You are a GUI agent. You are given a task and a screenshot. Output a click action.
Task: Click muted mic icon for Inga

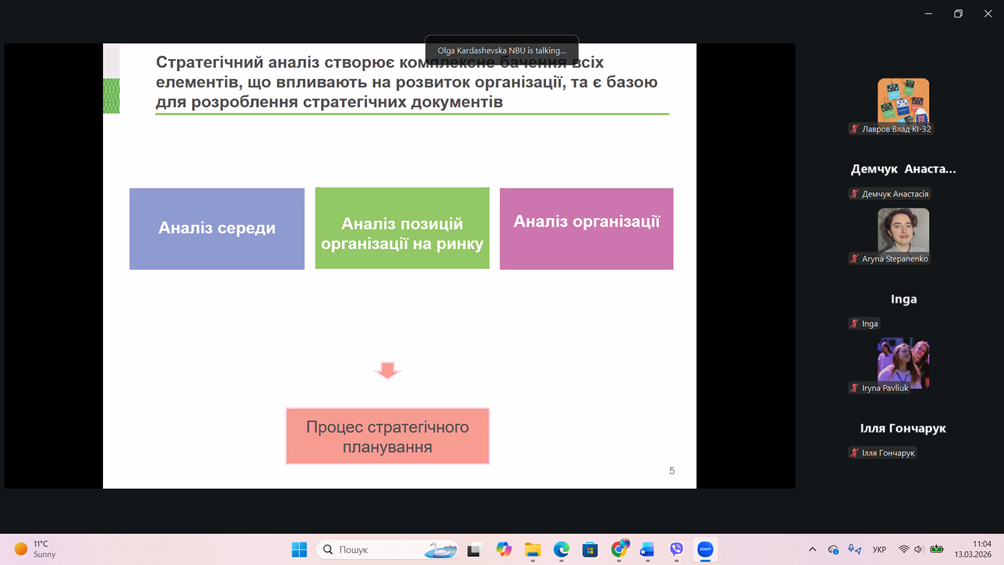click(x=854, y=324)
